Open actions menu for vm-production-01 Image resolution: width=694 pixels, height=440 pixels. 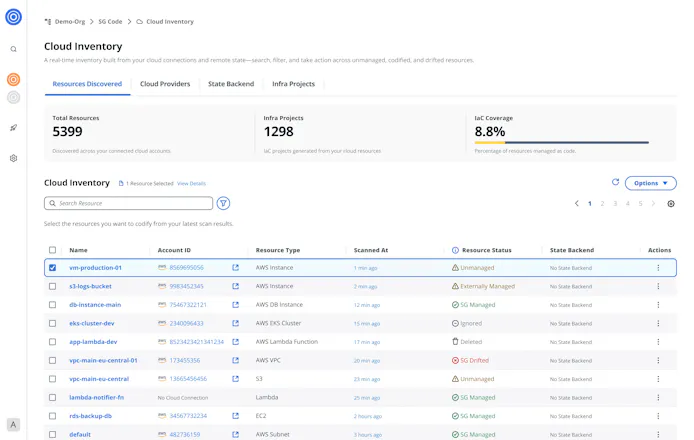click(x=658, y=268)
